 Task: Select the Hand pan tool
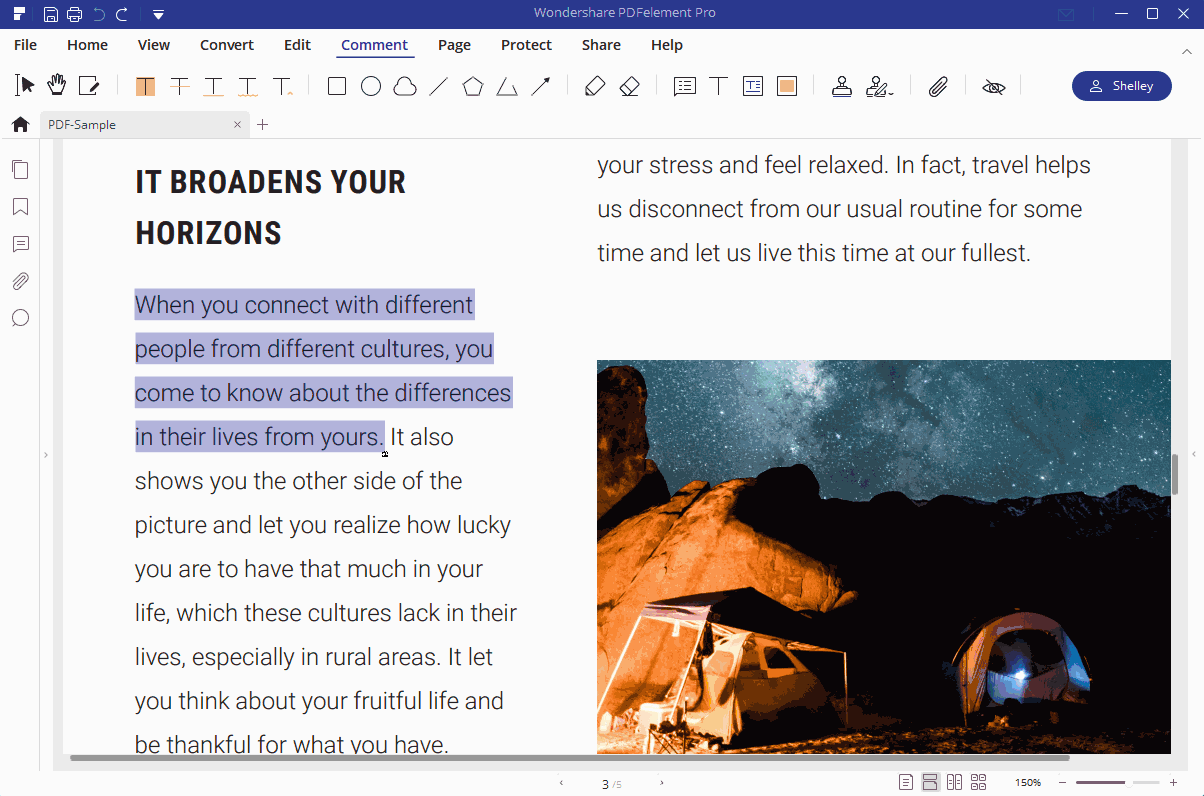pyautogui.click(x=57, y=86)
